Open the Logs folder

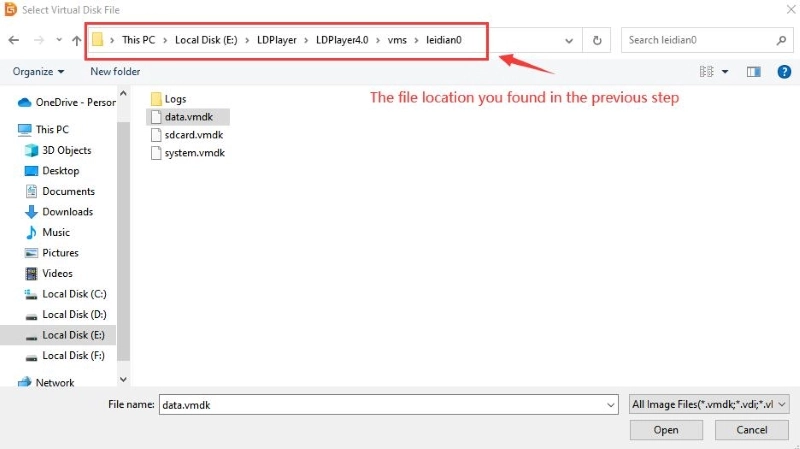pos(175,99)
